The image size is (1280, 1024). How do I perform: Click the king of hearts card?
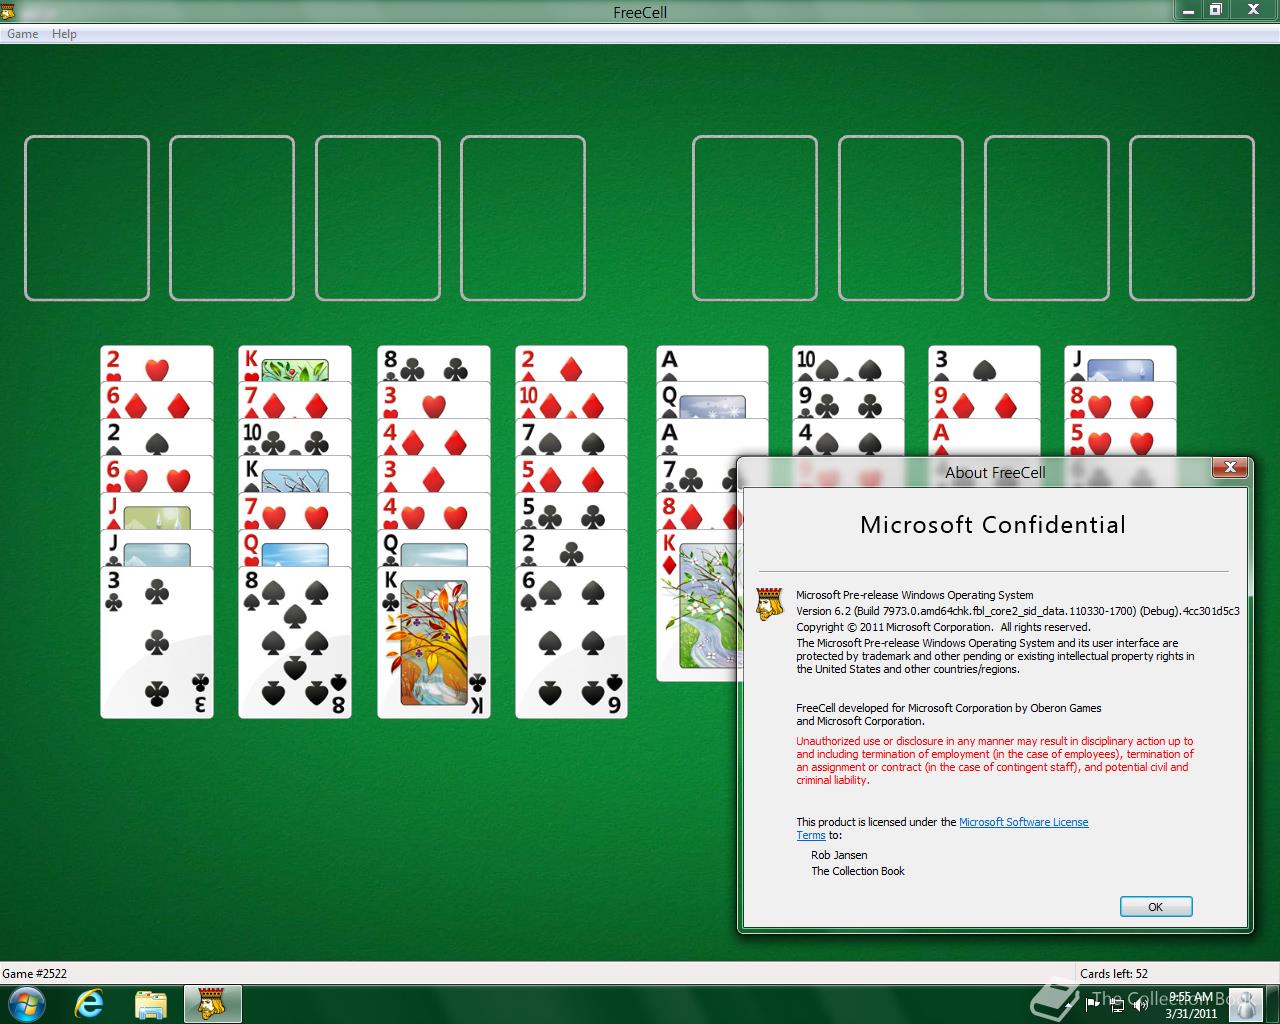pos(295,364)
